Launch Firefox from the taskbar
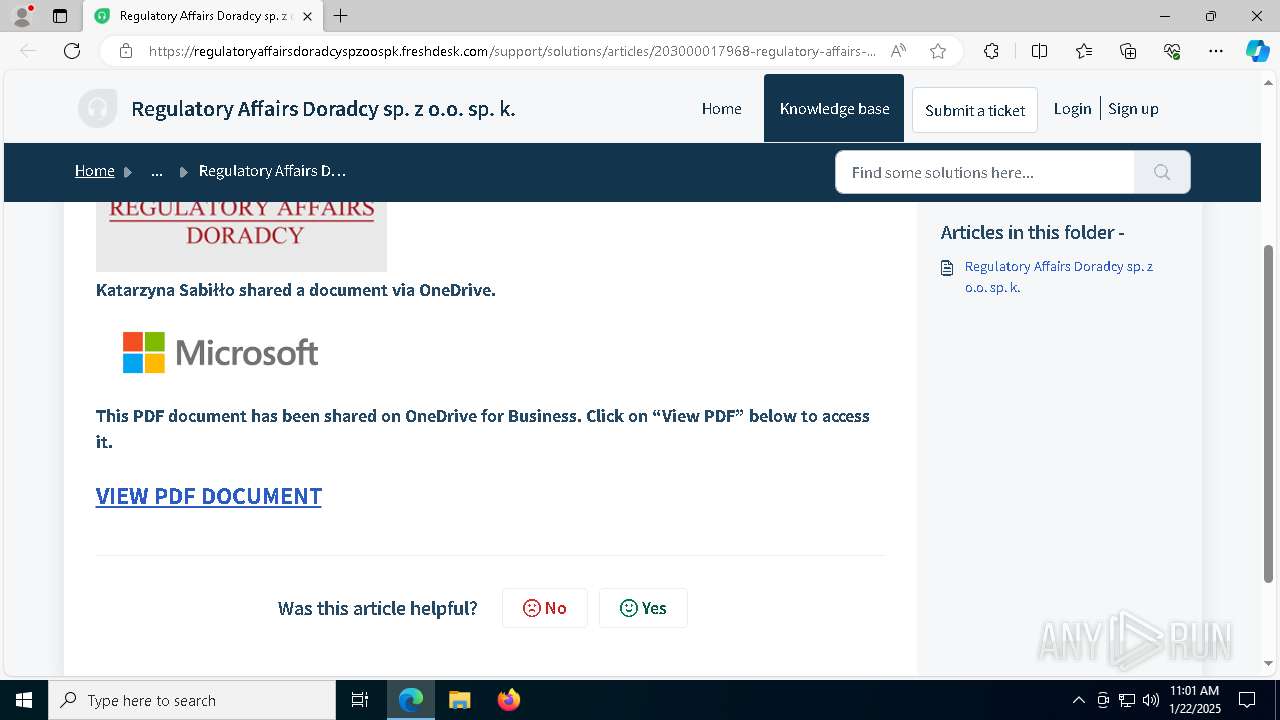This screenshot has height=720, width=1280. point(509,700)
